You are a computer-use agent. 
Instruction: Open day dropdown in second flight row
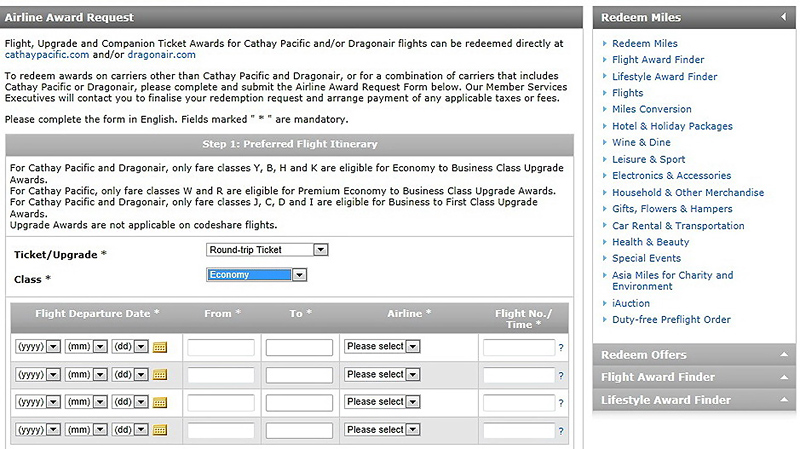(x=130, y=375)
